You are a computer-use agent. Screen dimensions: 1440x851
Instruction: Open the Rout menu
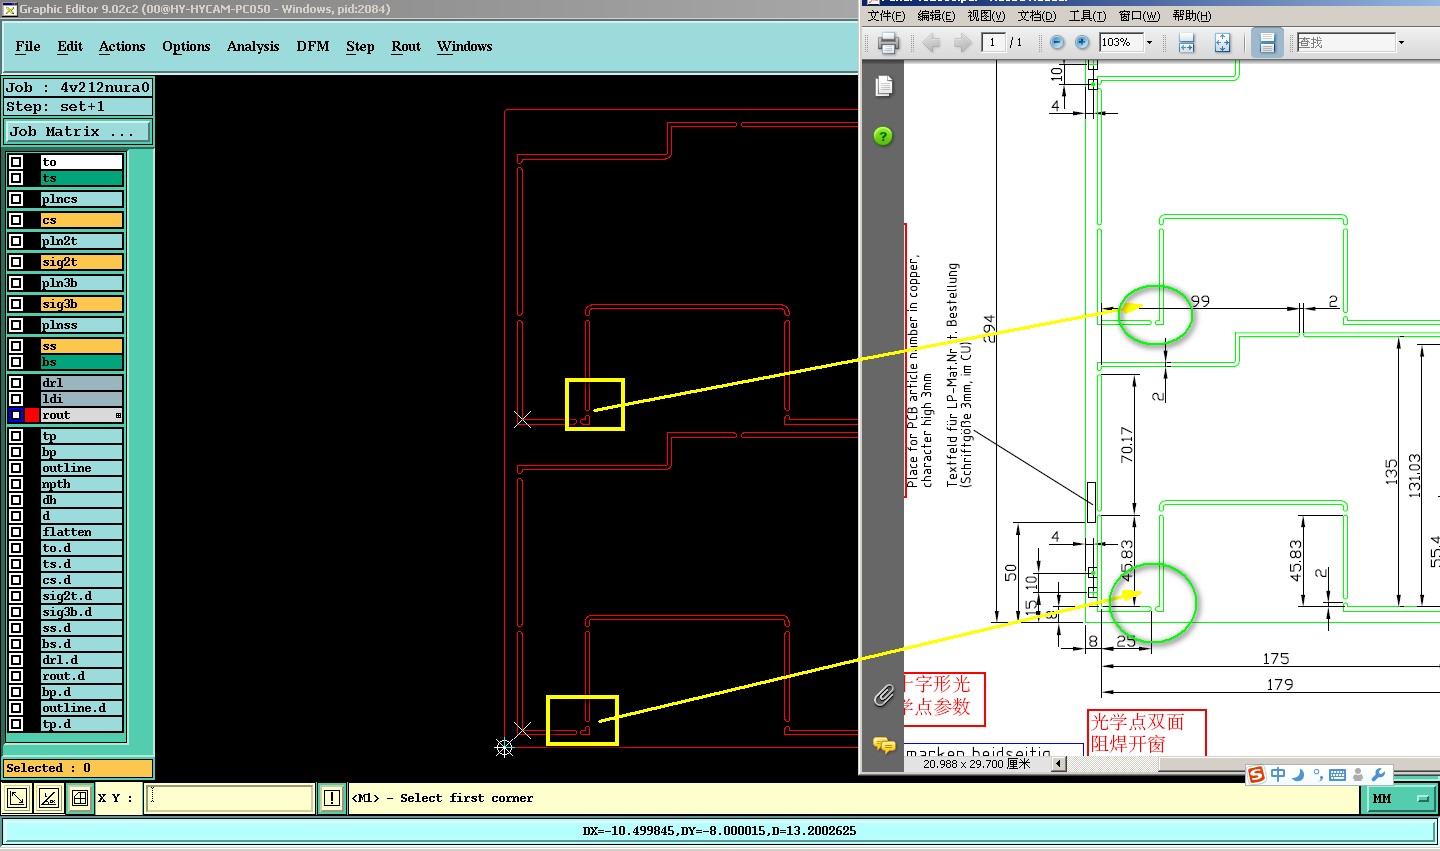(x=406, y=46)
